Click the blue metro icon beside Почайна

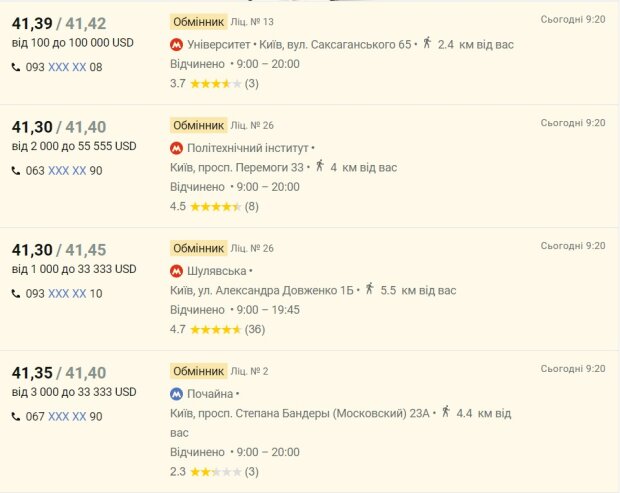click(x=177, y=394)
